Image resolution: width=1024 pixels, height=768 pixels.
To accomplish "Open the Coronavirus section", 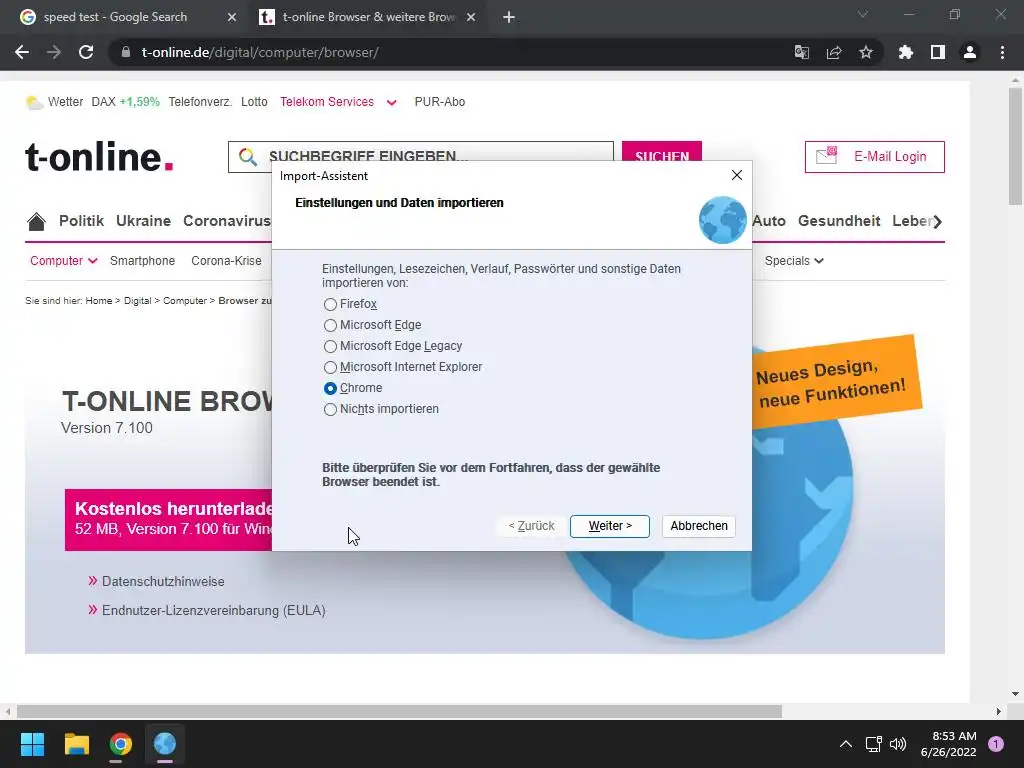I will [x=227, y=221].
